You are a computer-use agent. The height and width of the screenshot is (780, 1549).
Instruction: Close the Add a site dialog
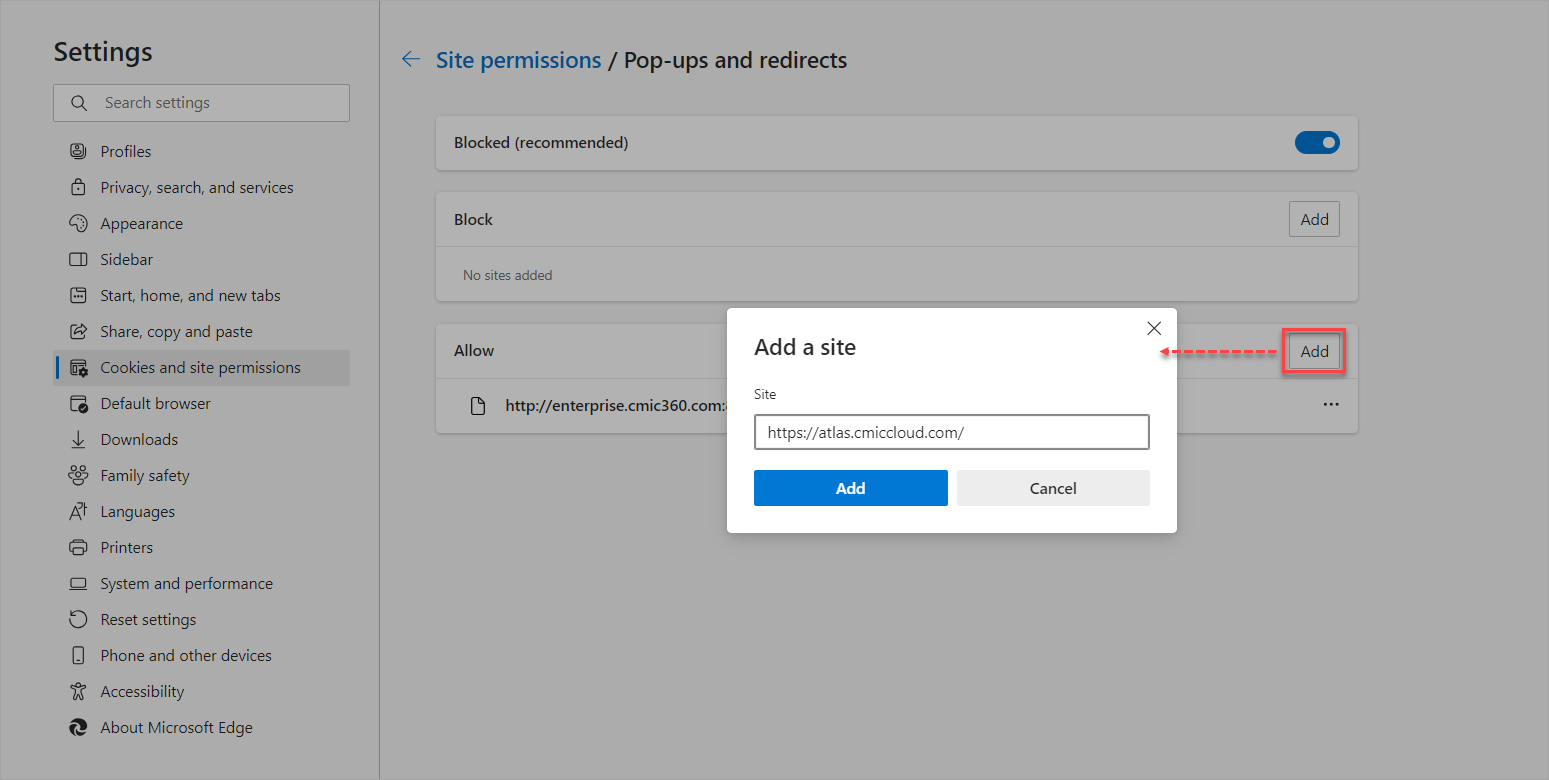pos(1154,329)
